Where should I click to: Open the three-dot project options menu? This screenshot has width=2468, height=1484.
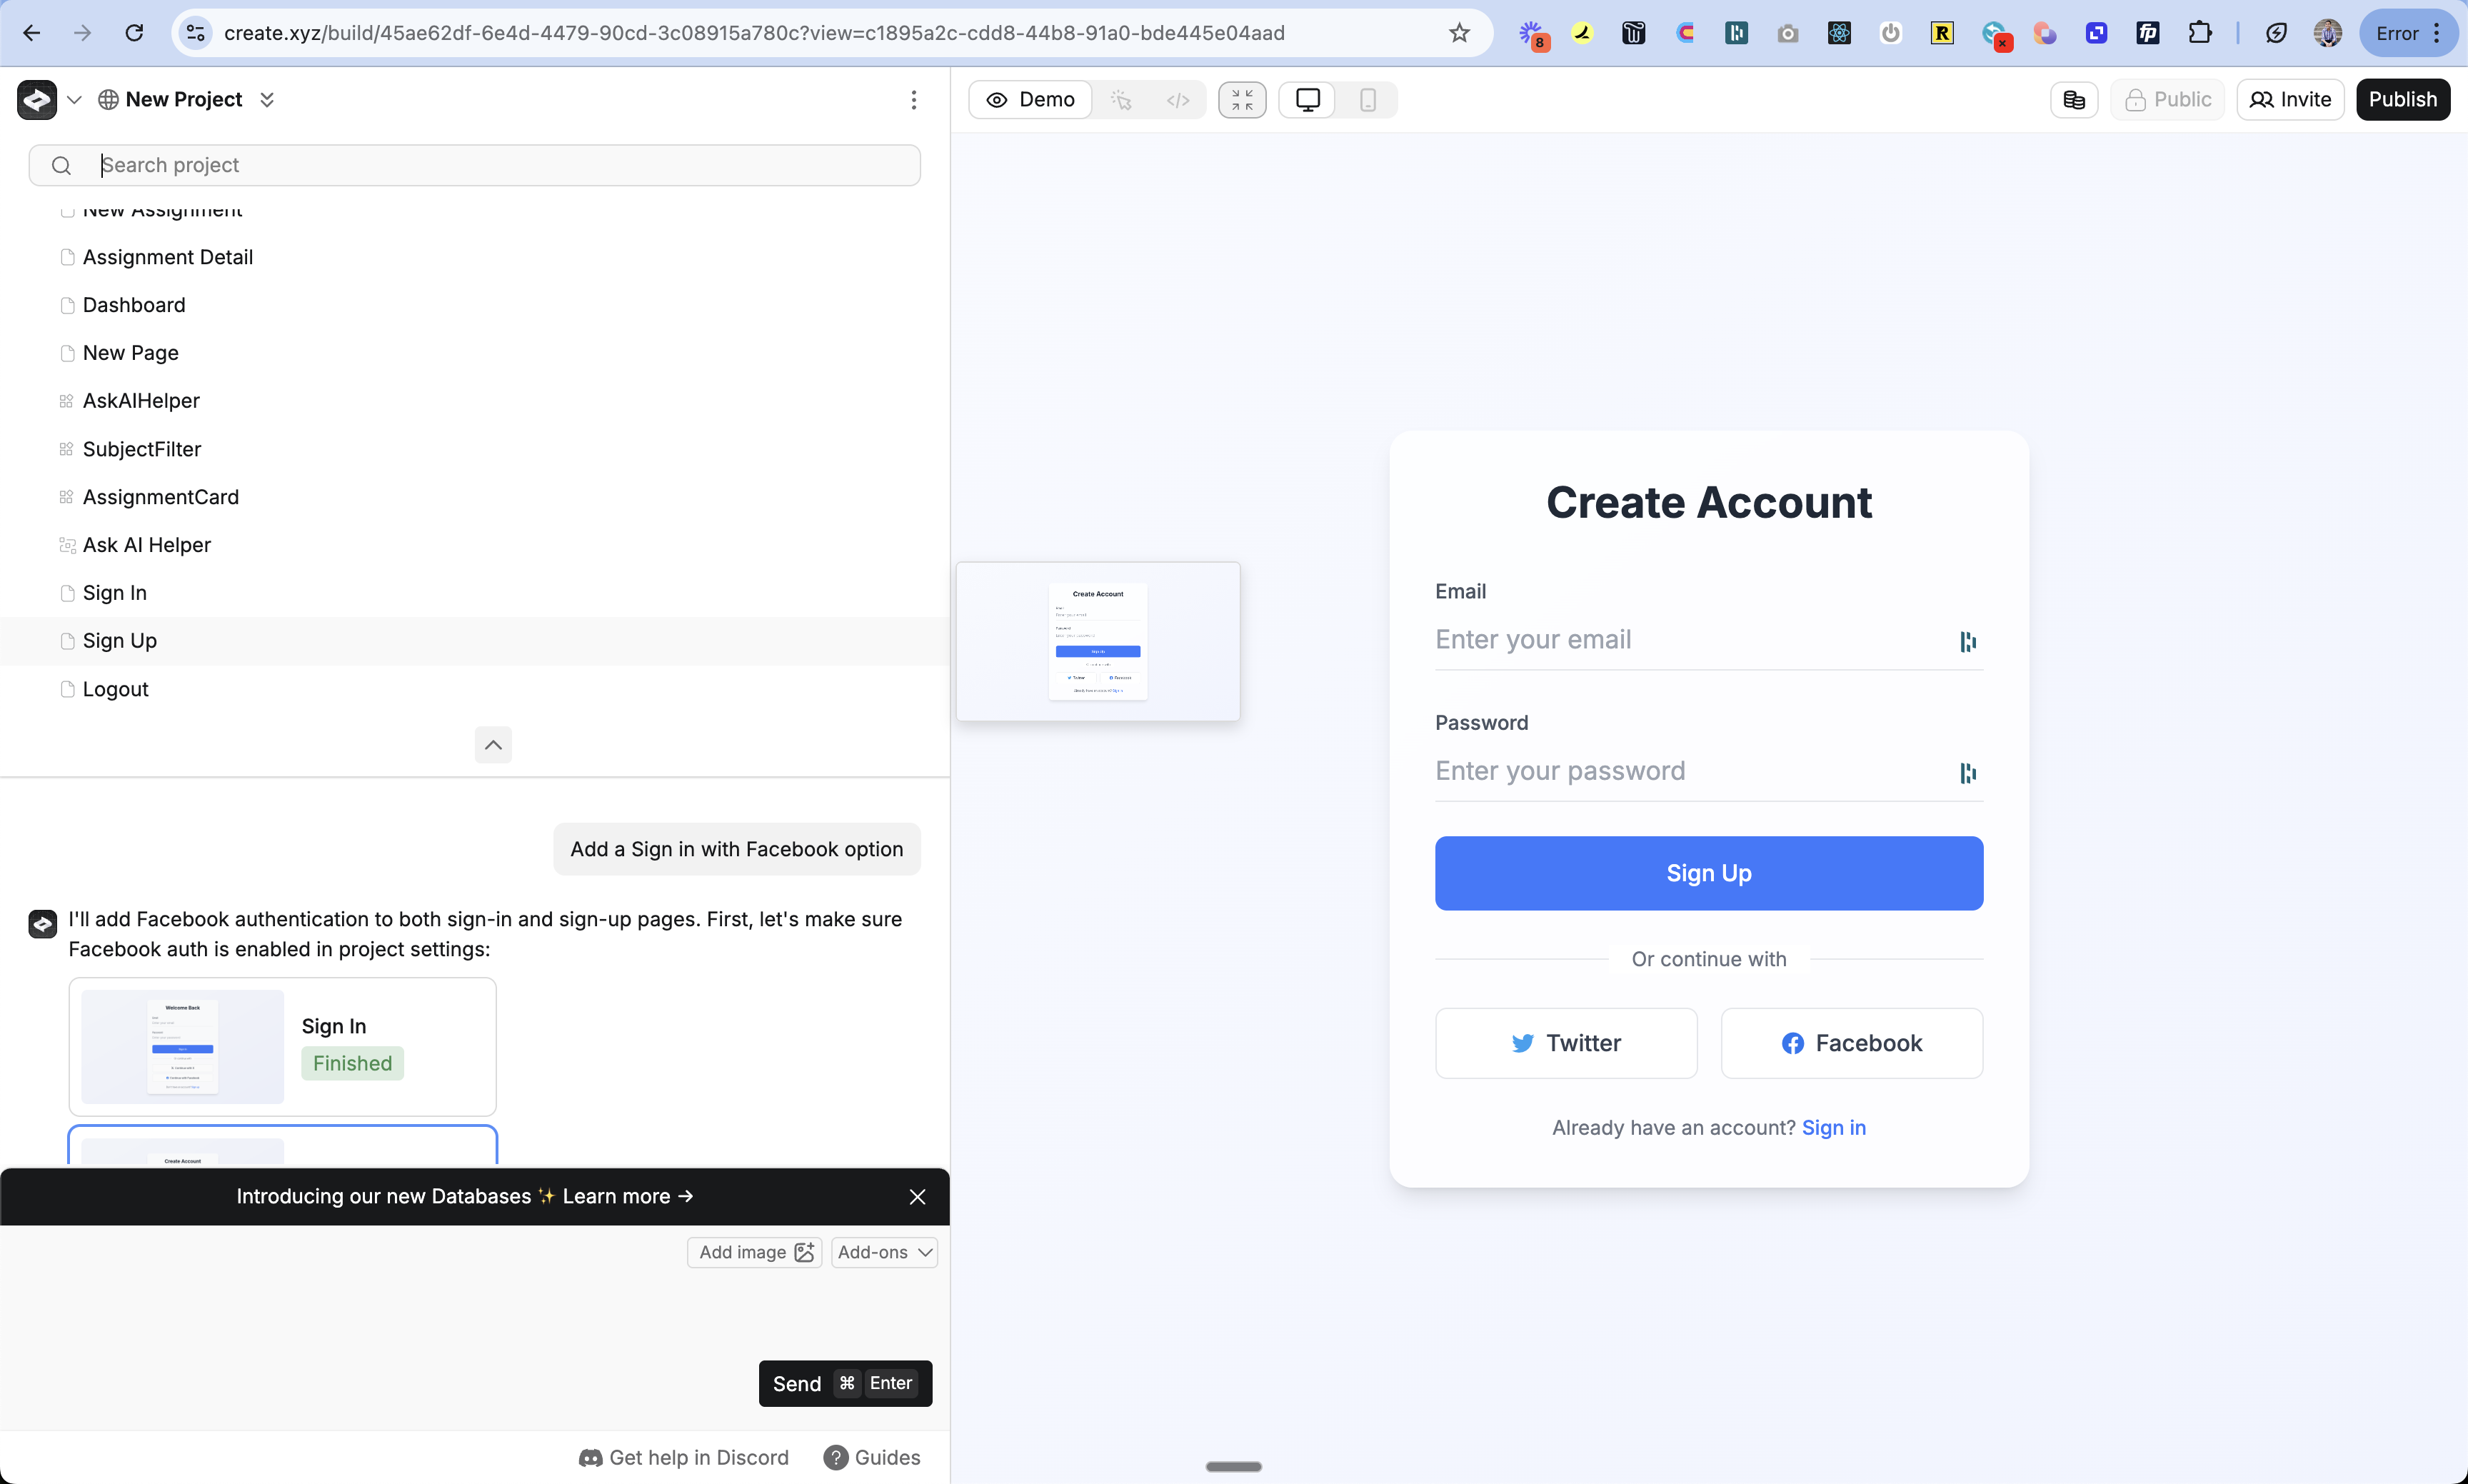coord(913,100)
